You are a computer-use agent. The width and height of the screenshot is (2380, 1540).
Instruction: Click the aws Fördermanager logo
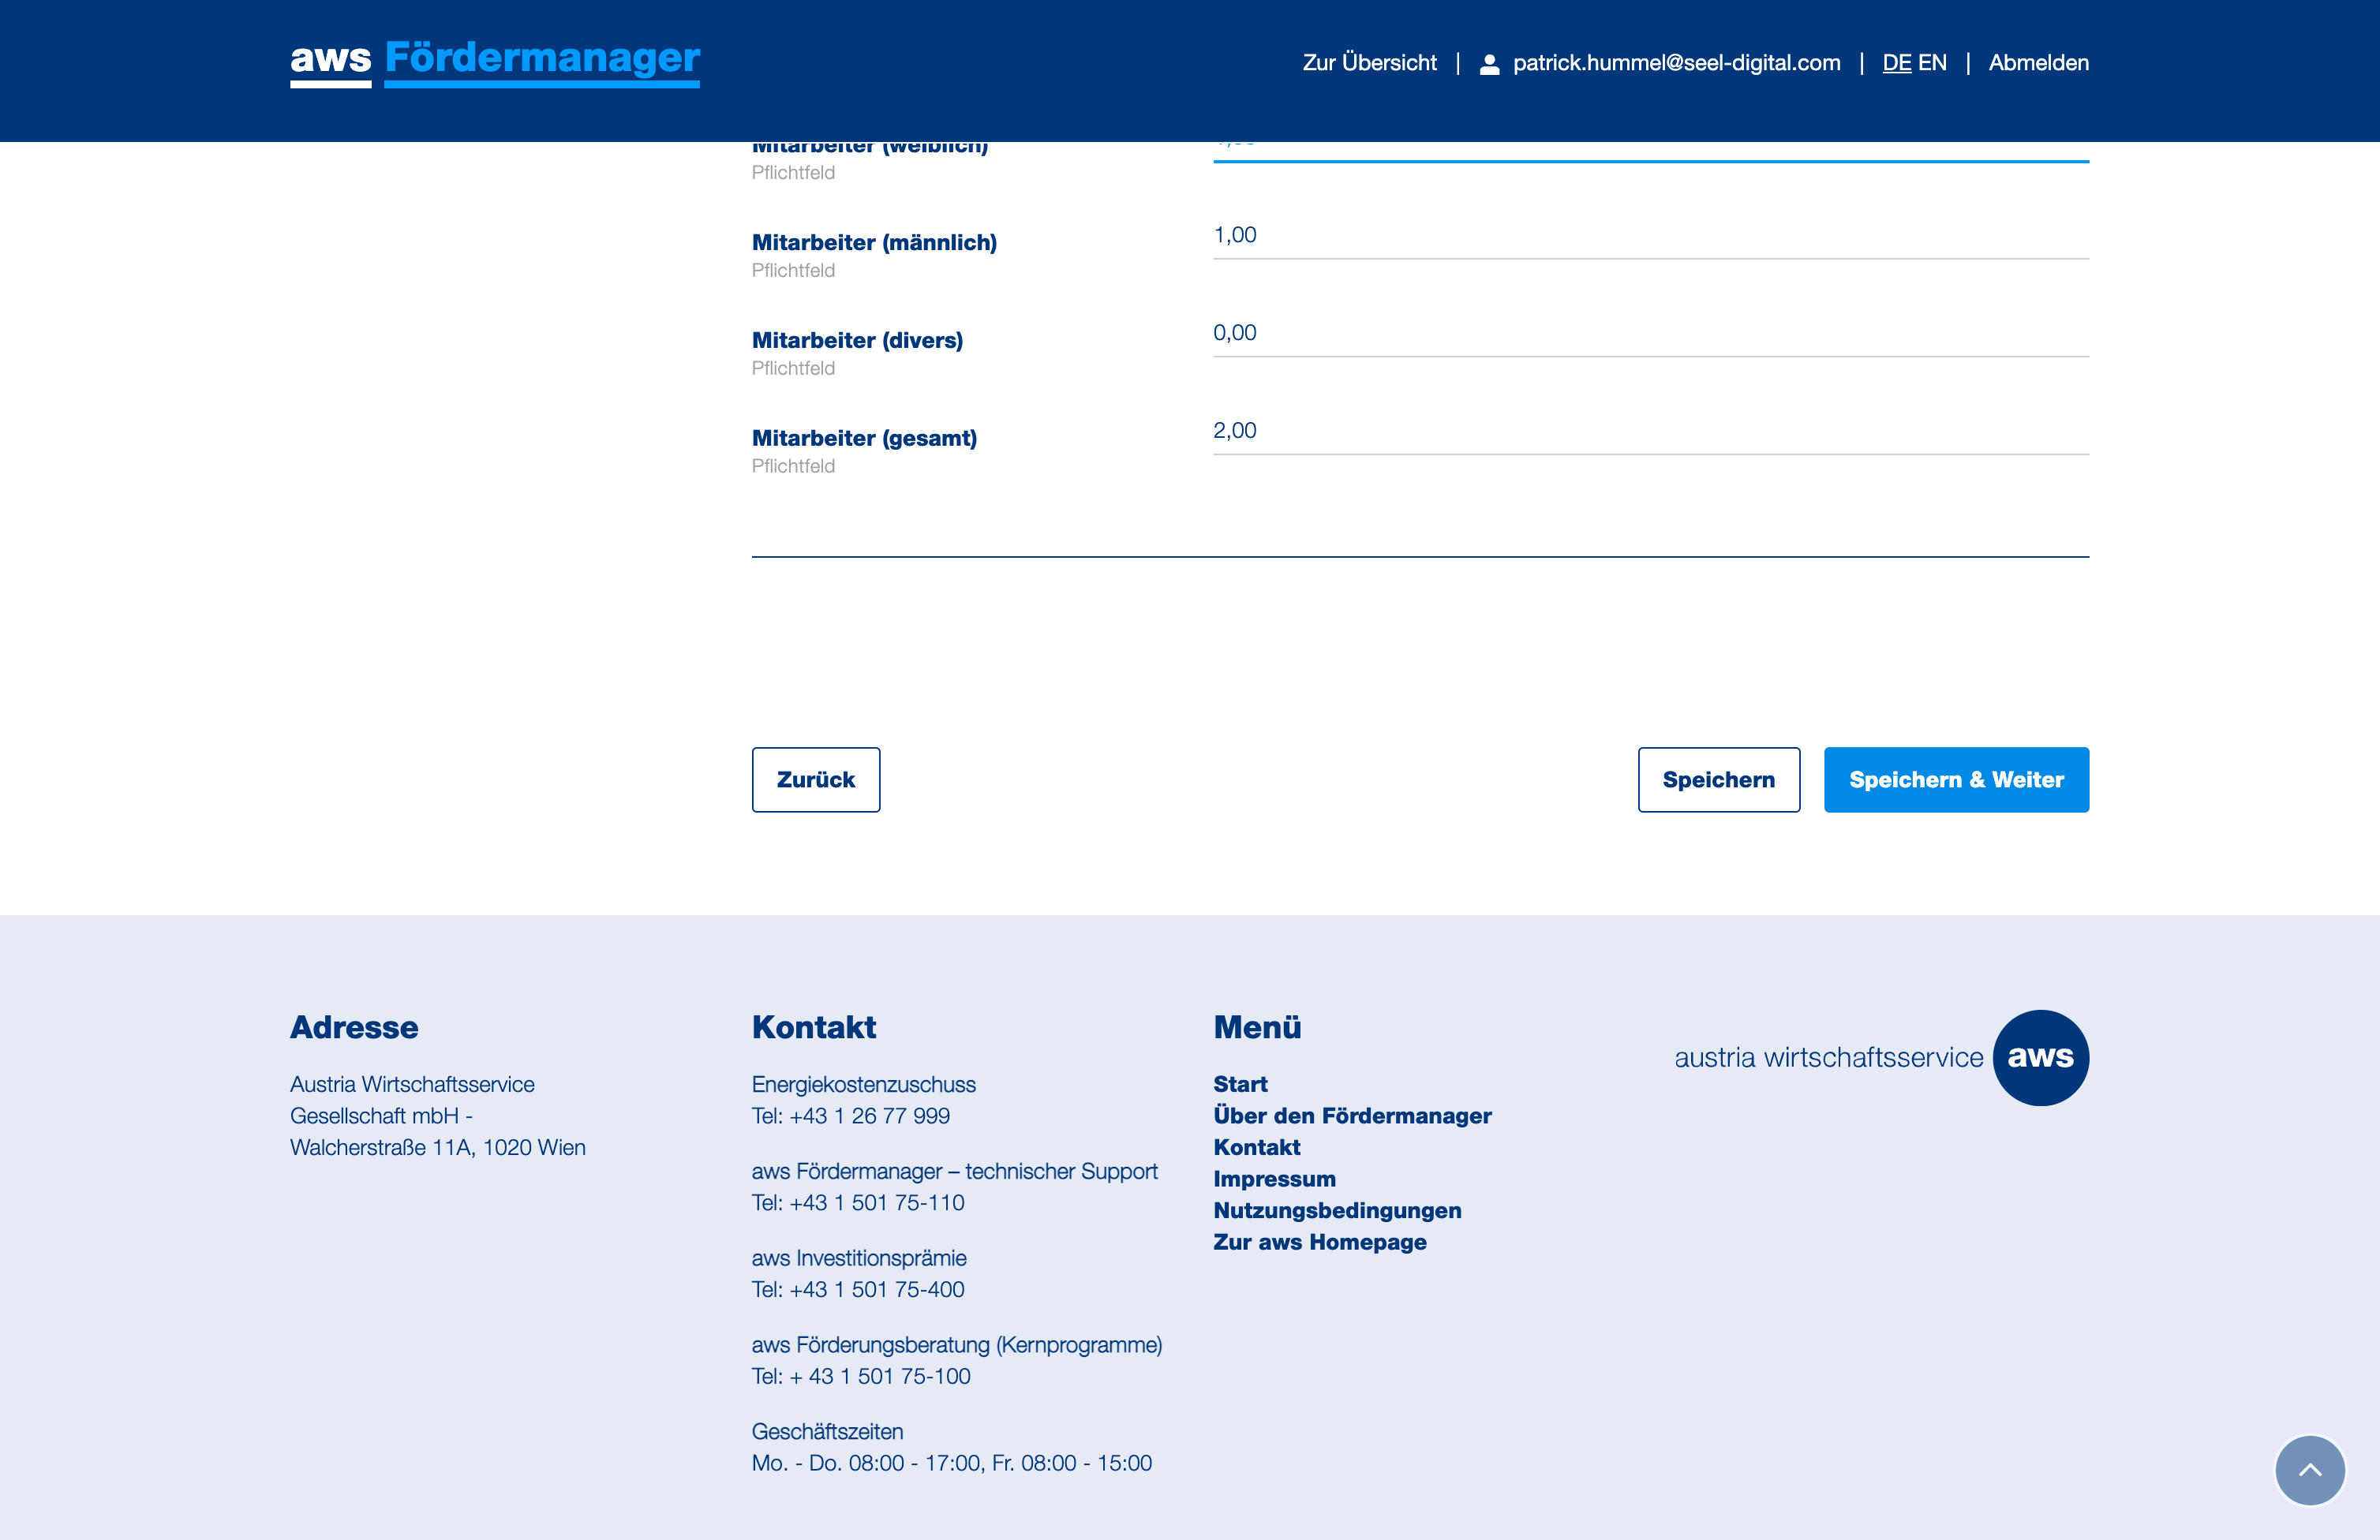495,62
